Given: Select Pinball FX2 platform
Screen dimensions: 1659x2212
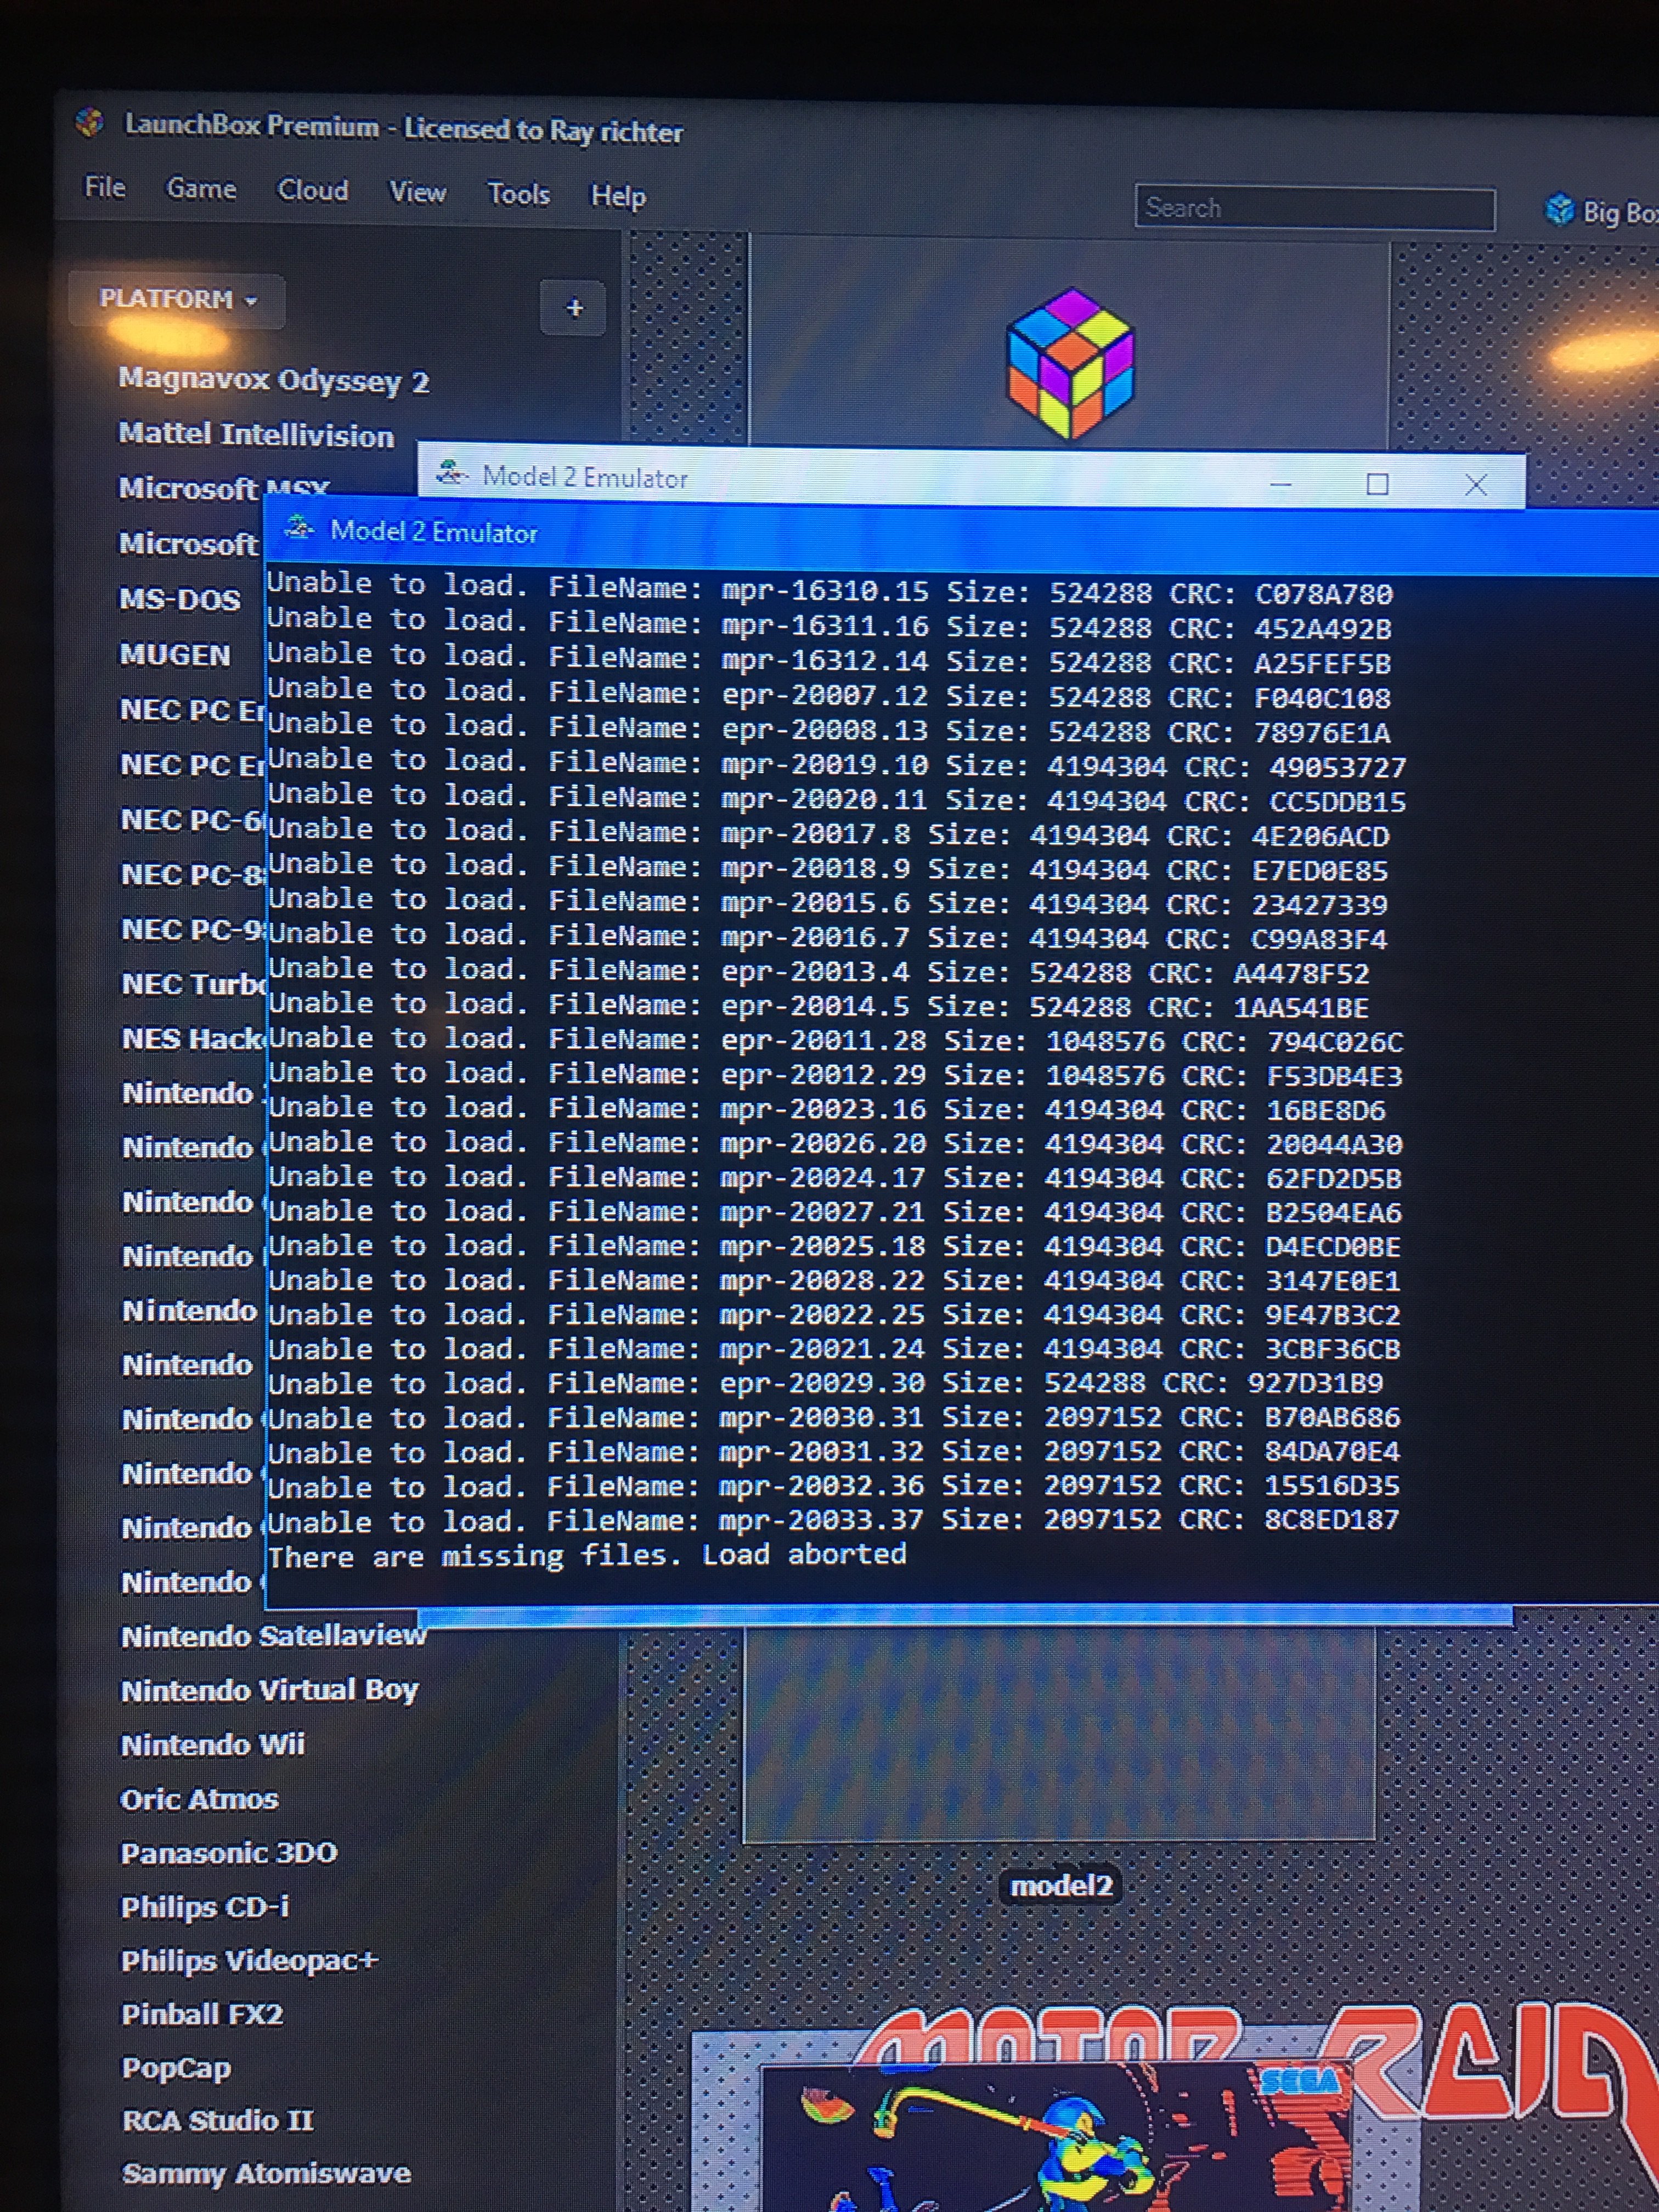Looking at the screenshot, I should pos(202,2014).
